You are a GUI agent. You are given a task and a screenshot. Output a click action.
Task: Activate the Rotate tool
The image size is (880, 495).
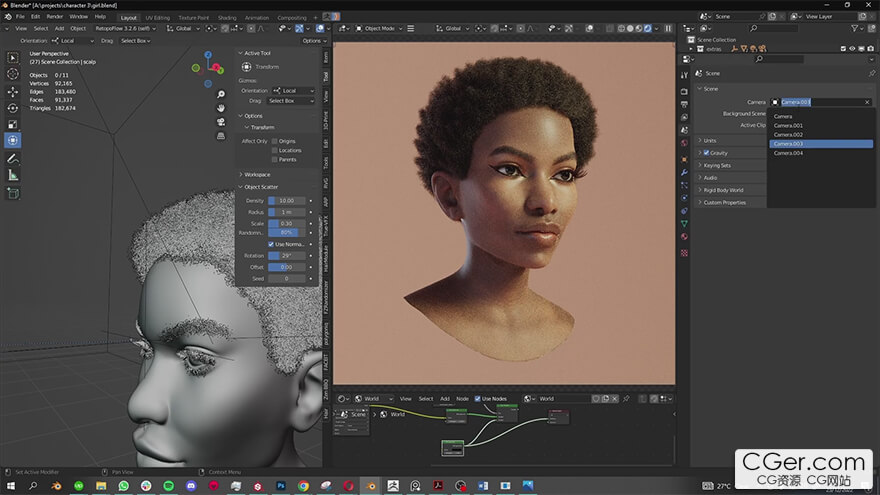click(13, 107)
